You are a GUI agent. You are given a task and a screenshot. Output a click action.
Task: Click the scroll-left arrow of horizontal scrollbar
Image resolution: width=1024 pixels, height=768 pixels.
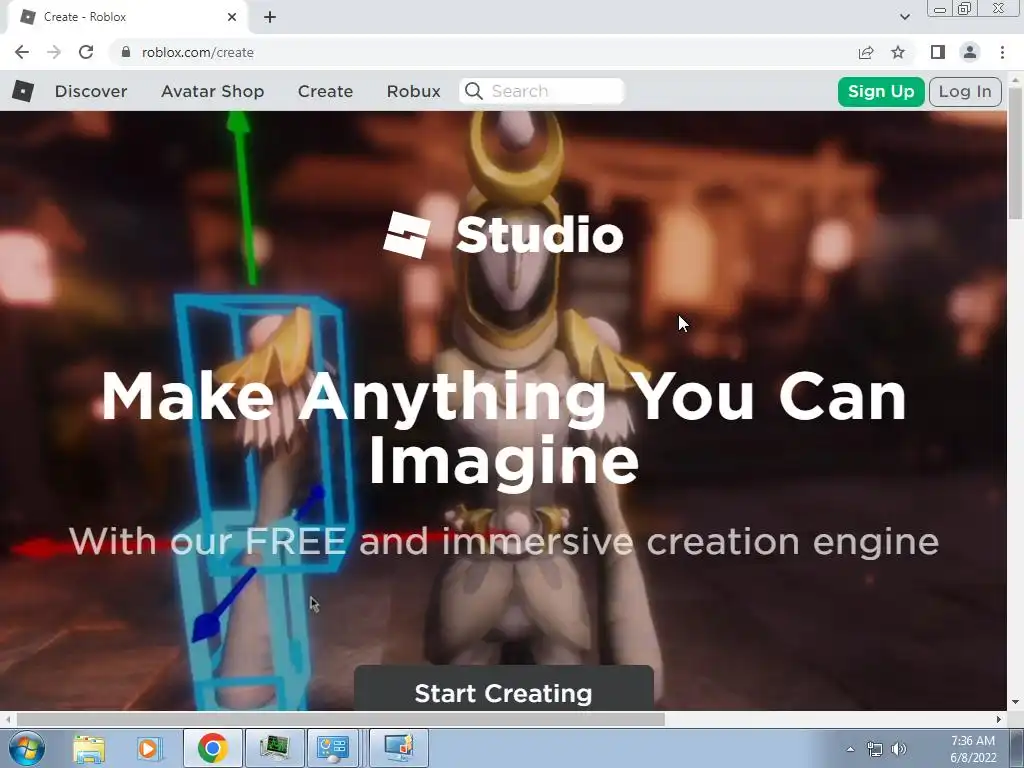click(7, 719)
